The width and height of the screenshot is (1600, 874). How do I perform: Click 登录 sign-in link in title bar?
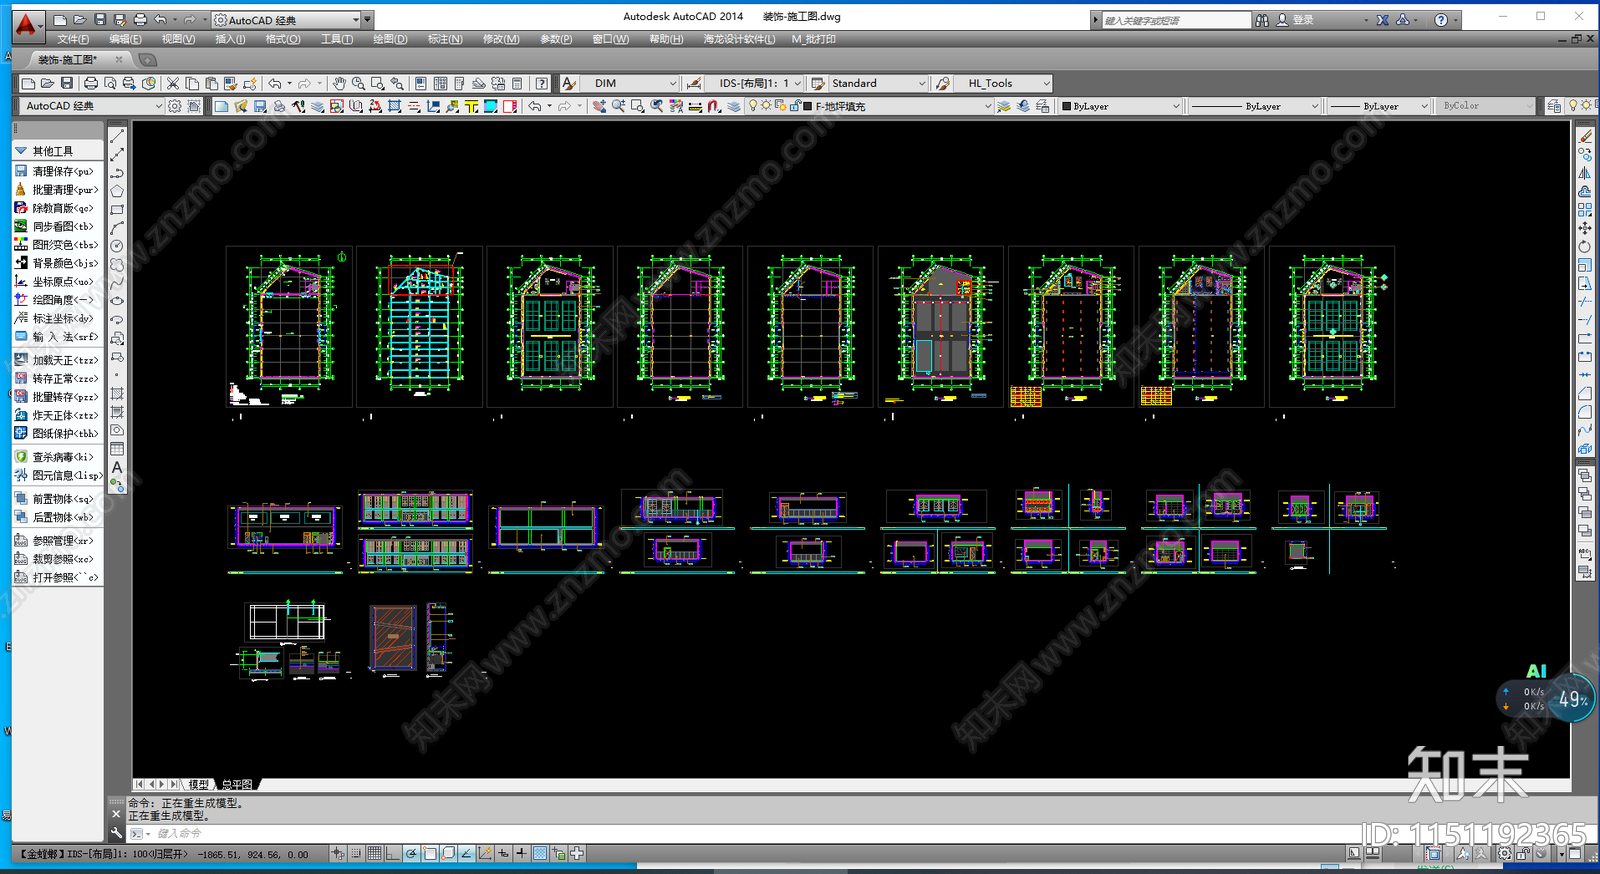pos(1303,20)
